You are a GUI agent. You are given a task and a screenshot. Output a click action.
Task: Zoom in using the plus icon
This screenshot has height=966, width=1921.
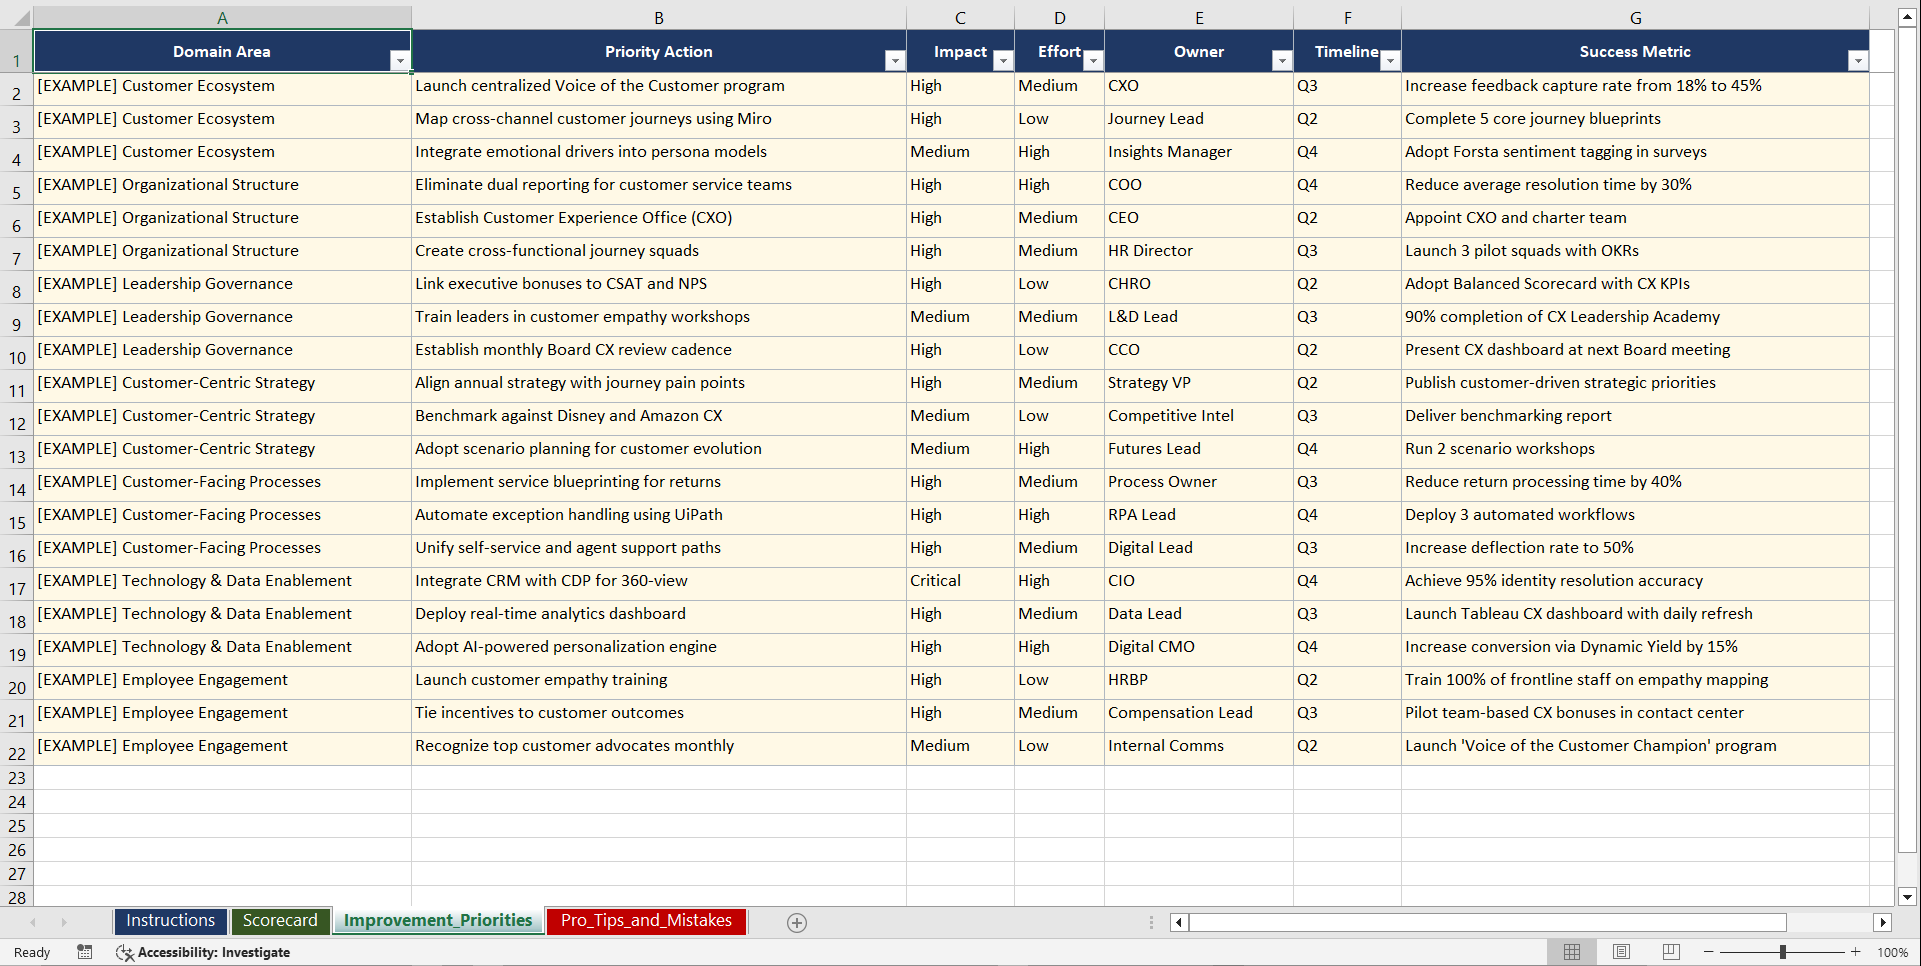[1855, 952]
